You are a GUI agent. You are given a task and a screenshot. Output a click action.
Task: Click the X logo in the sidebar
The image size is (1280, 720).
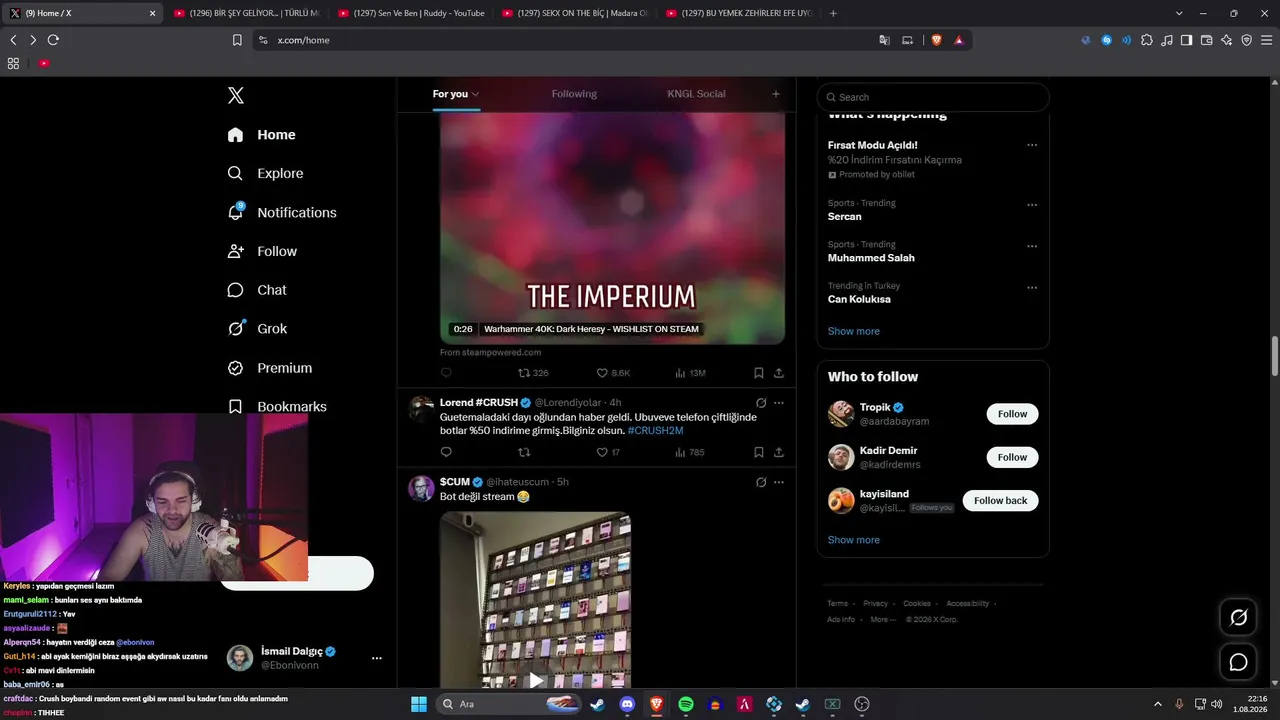[235, 95]
